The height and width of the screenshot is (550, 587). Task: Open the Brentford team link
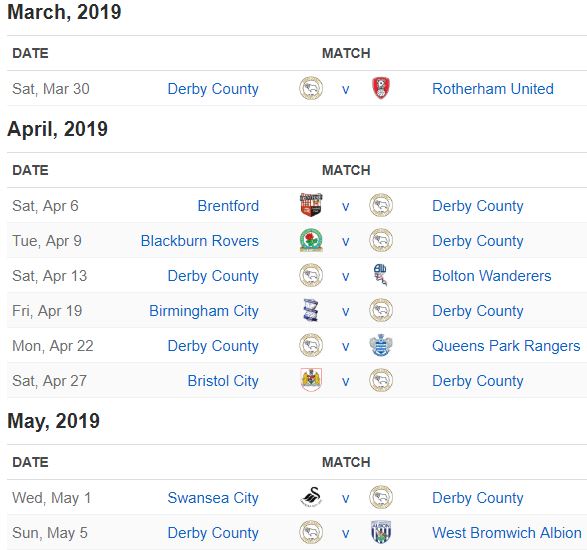[x=228, y=206]
